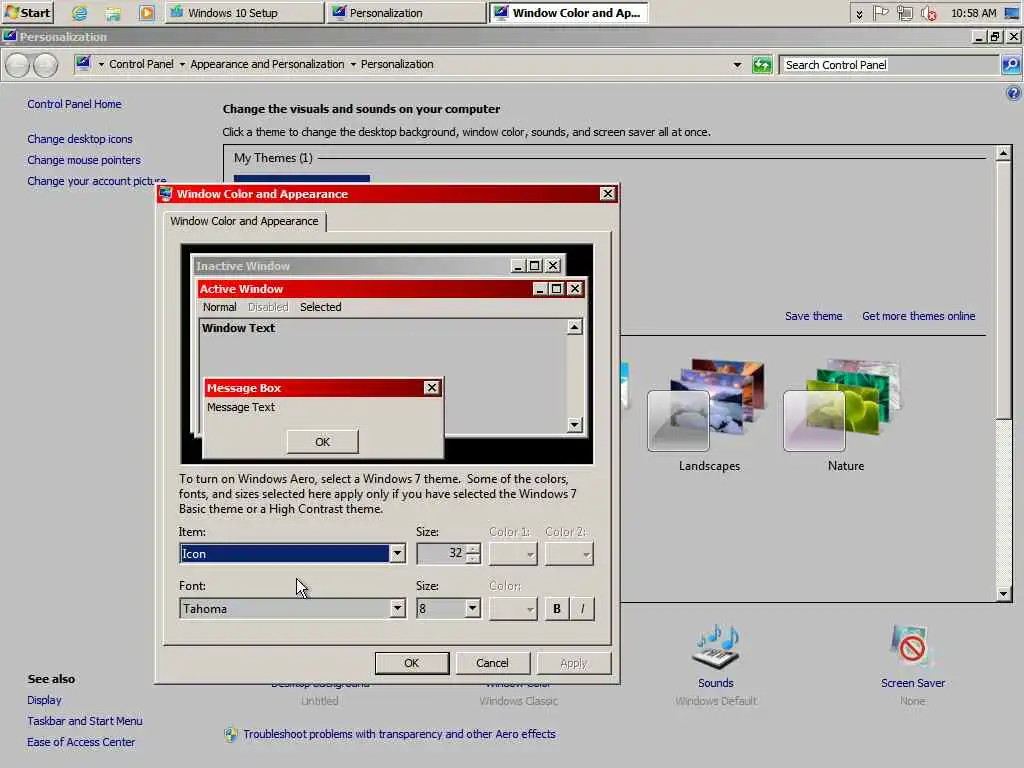
Task: Open the Font dropdown showing Tahoma
Action: [x=292, y=609]
